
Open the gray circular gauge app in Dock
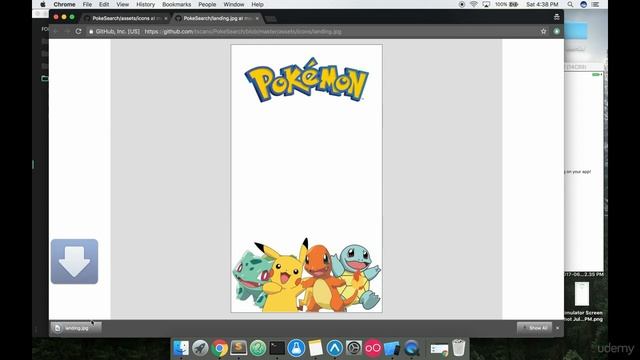[354, 348]
